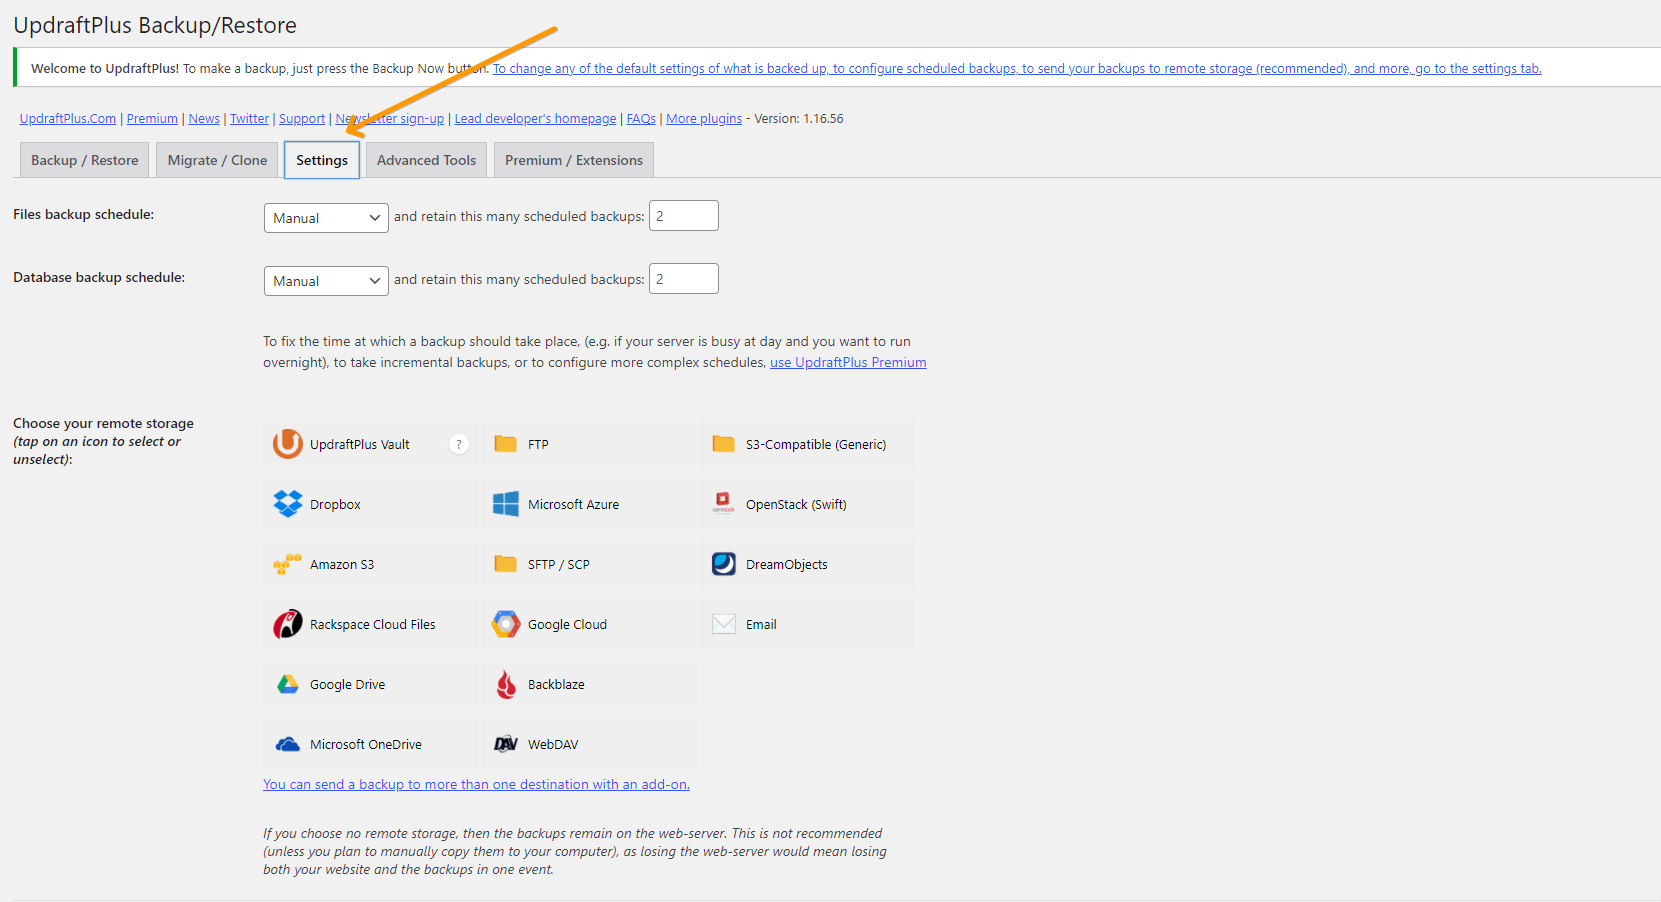Image resolution: width=1661 pixels, height=902 pixels.
Task: Click the files retained backups number field
Action: (684, 216)
